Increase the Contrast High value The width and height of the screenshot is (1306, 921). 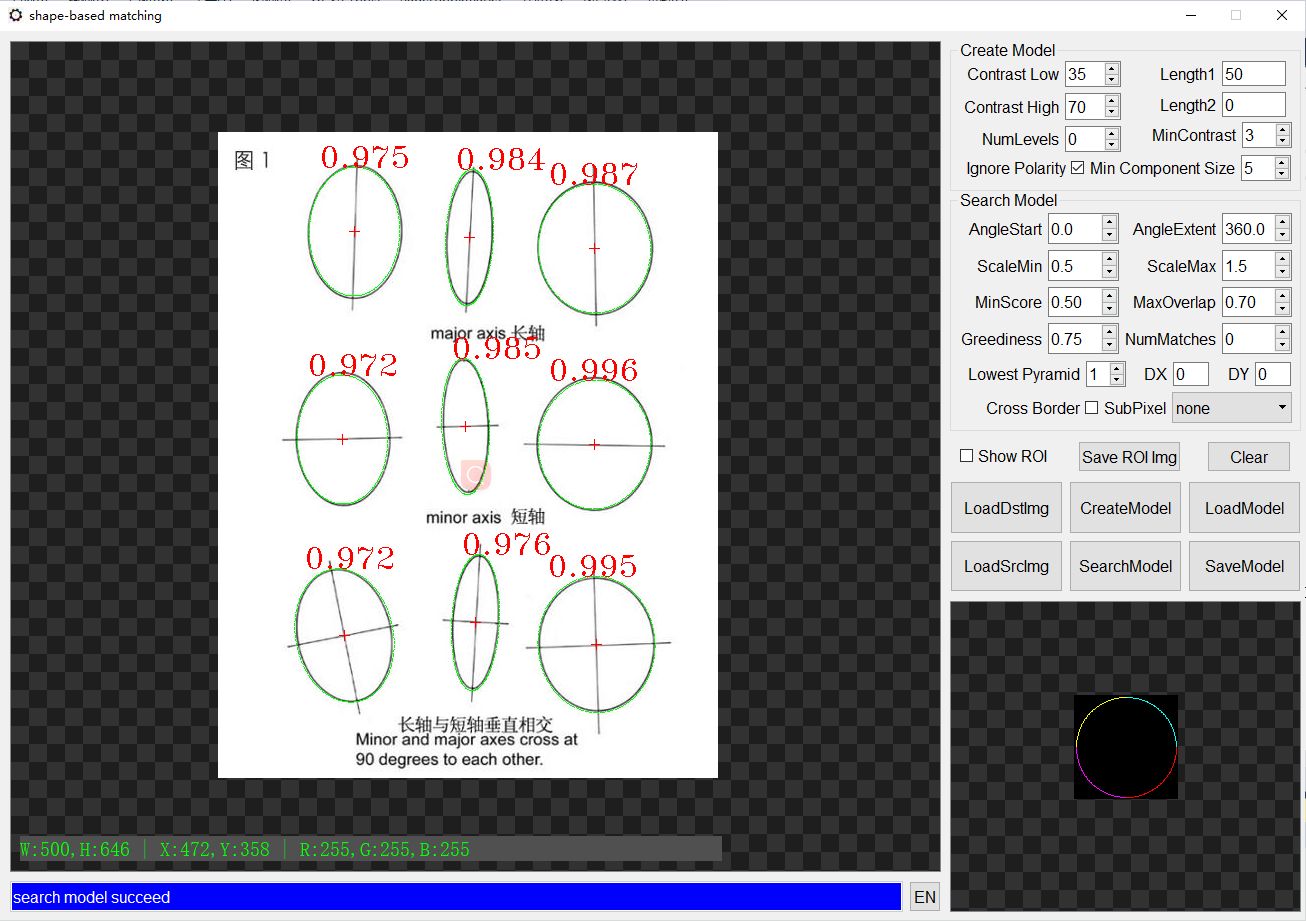pyautogui.click(x=1112, y=100)
